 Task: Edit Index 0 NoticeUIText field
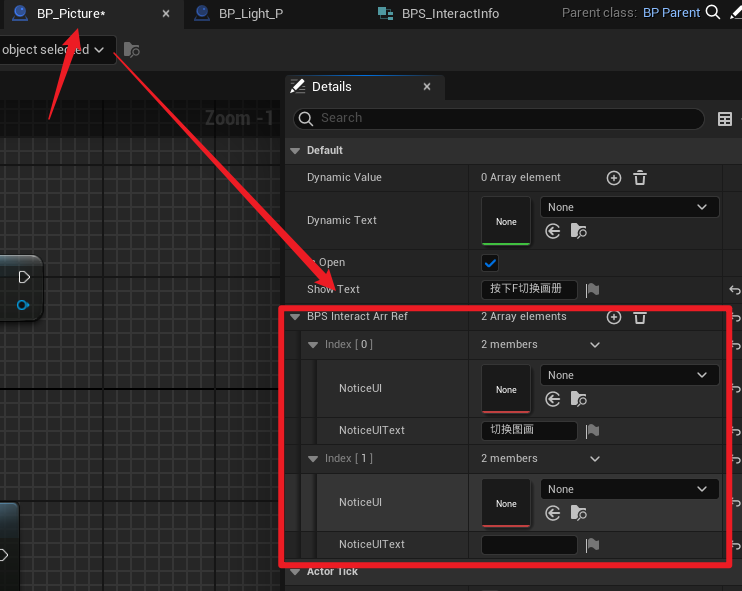[x=529, y=431]
